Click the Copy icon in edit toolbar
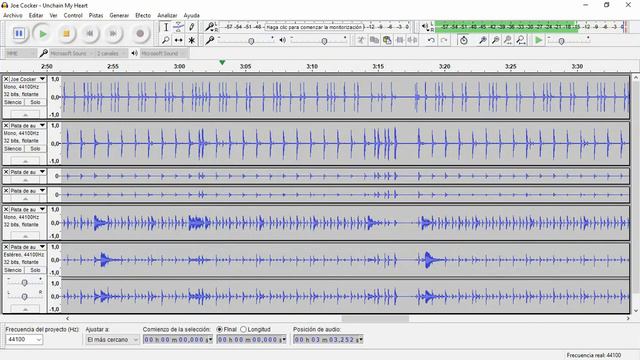 point(374,40)
